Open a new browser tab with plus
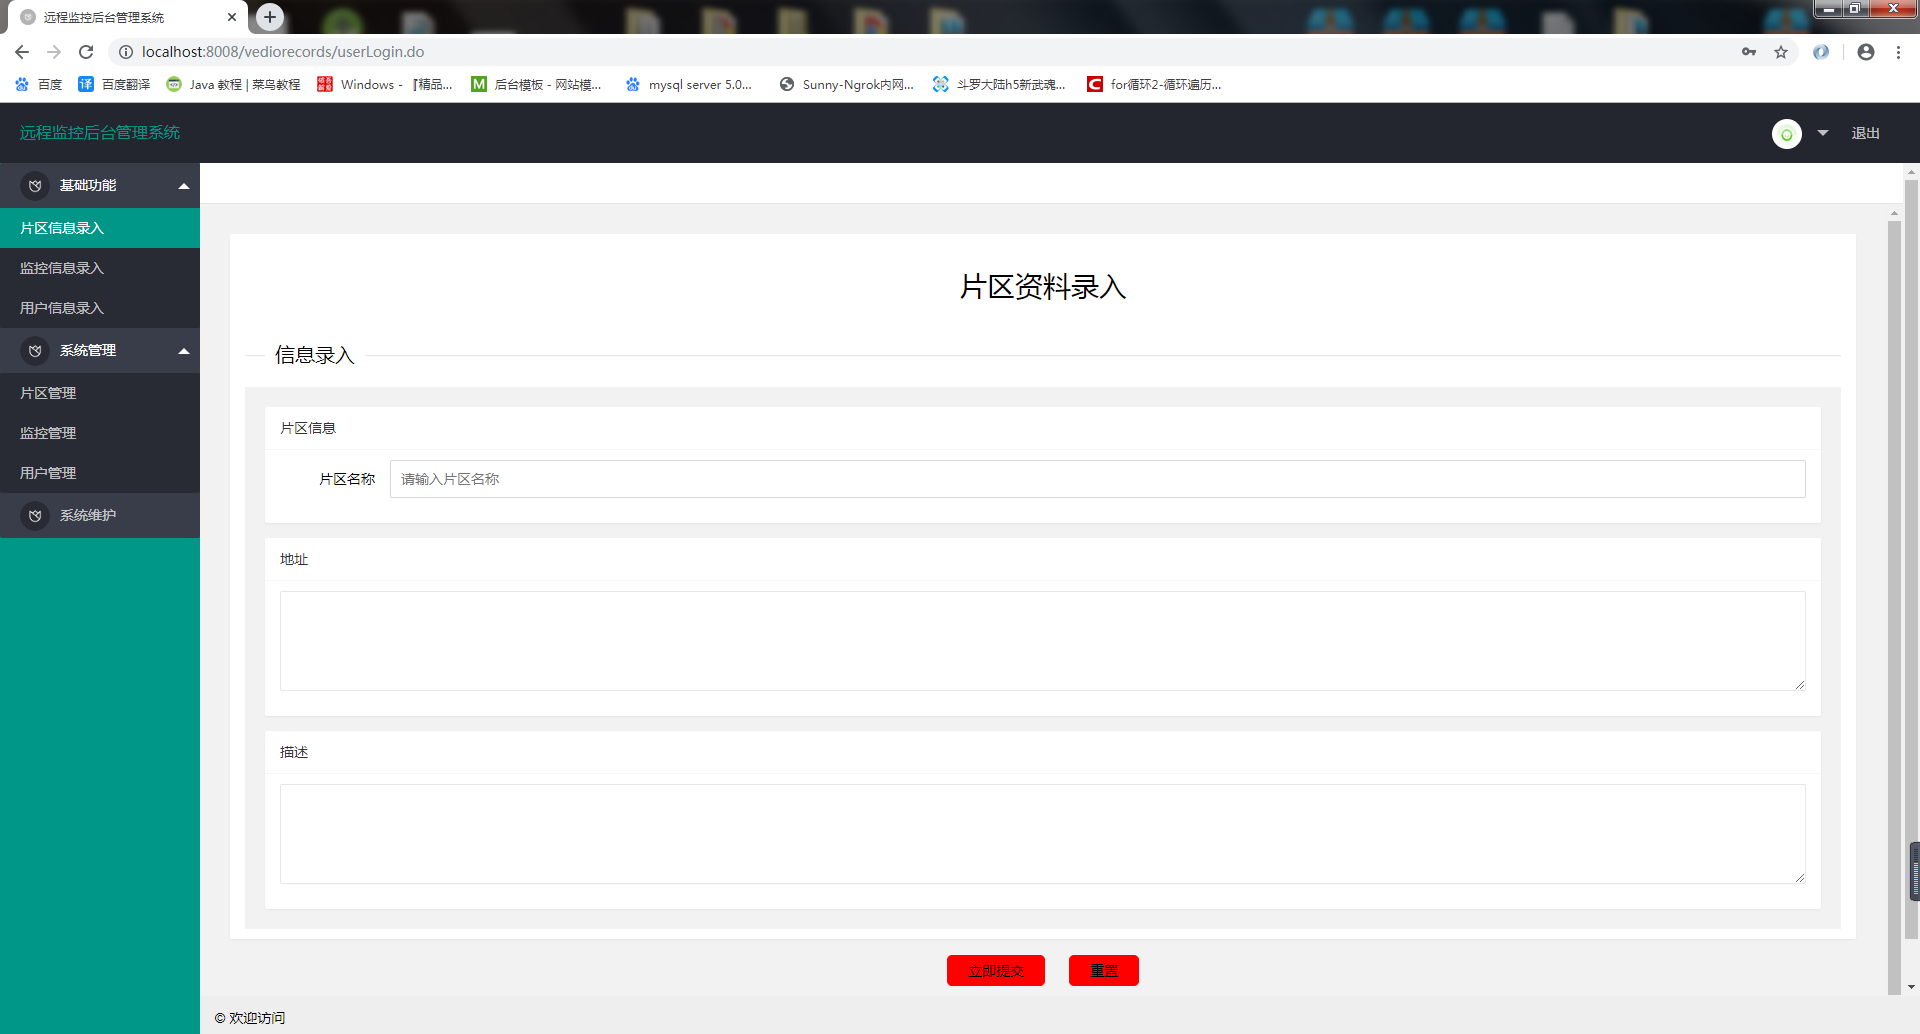This screenshot has height=1034, width=1920. point(270,17)
